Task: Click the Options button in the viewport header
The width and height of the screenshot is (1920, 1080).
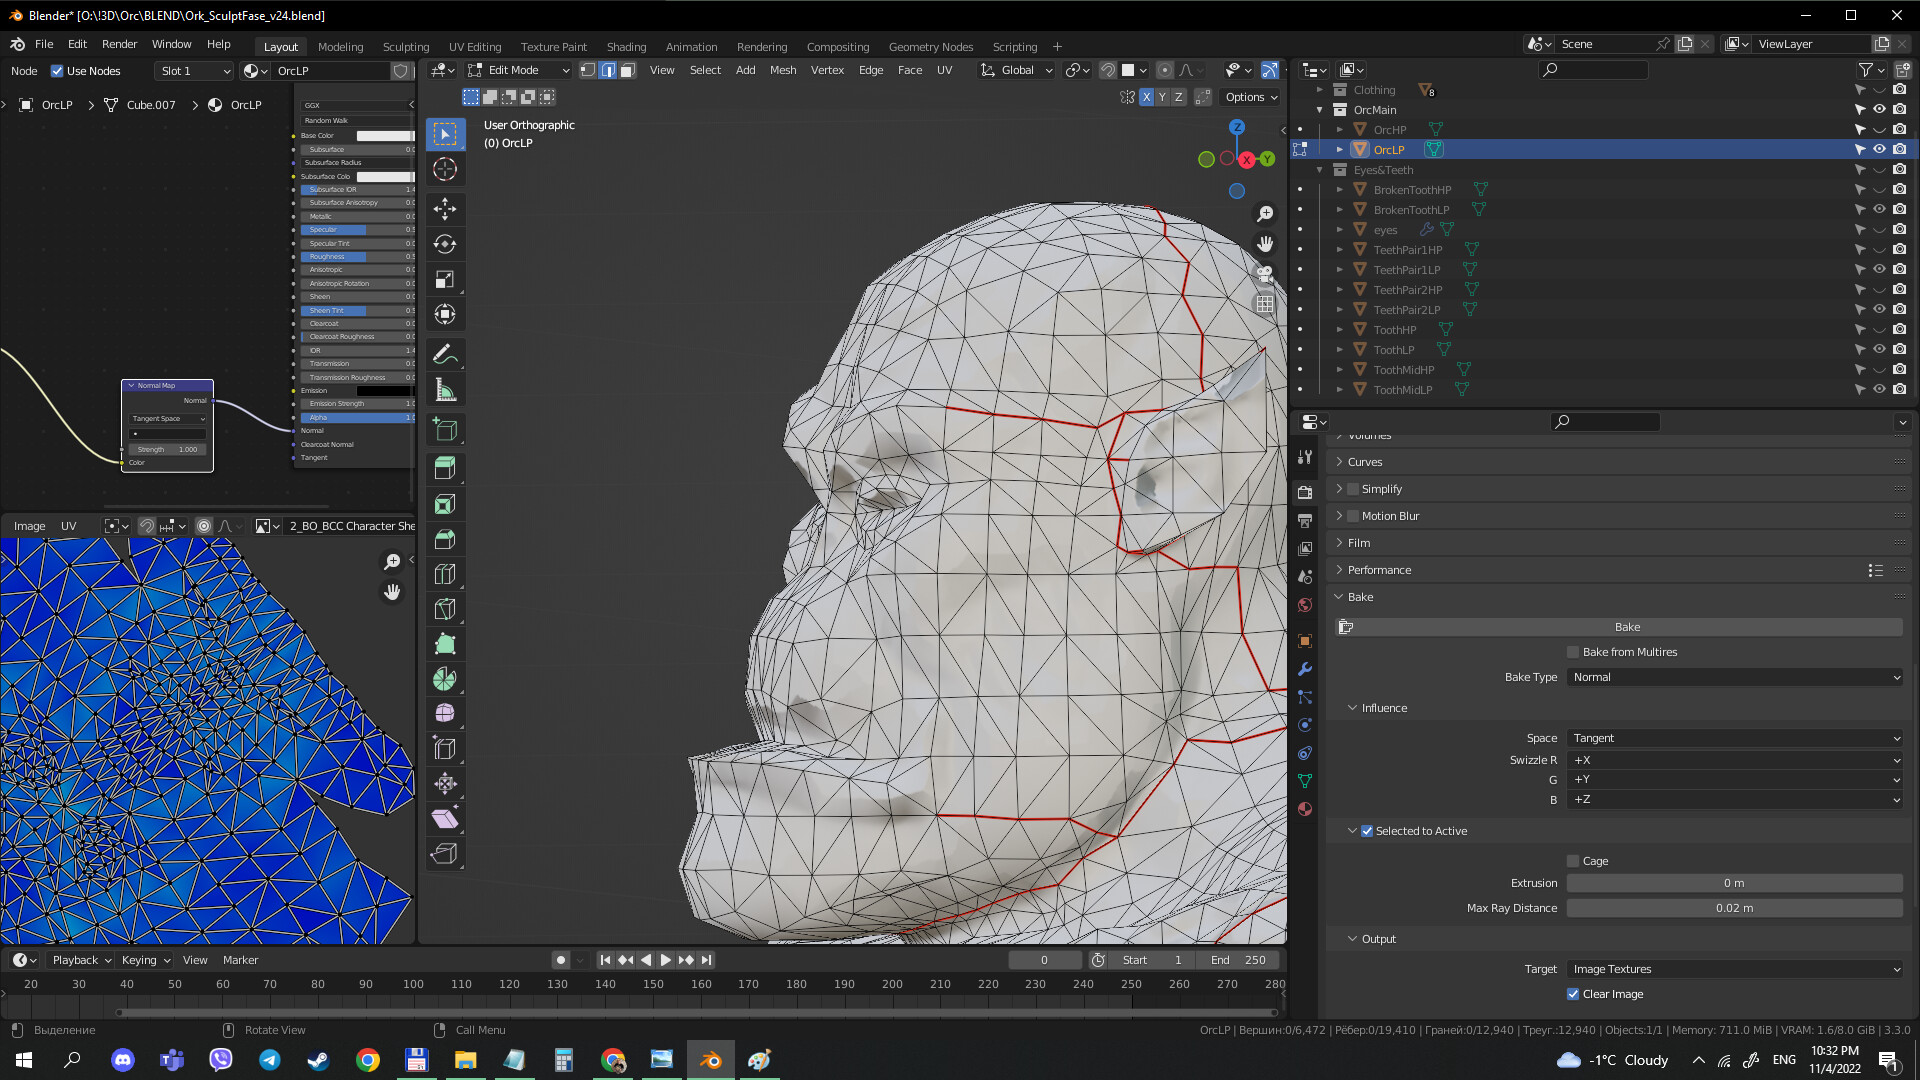Action: [x=1249, y=96]
